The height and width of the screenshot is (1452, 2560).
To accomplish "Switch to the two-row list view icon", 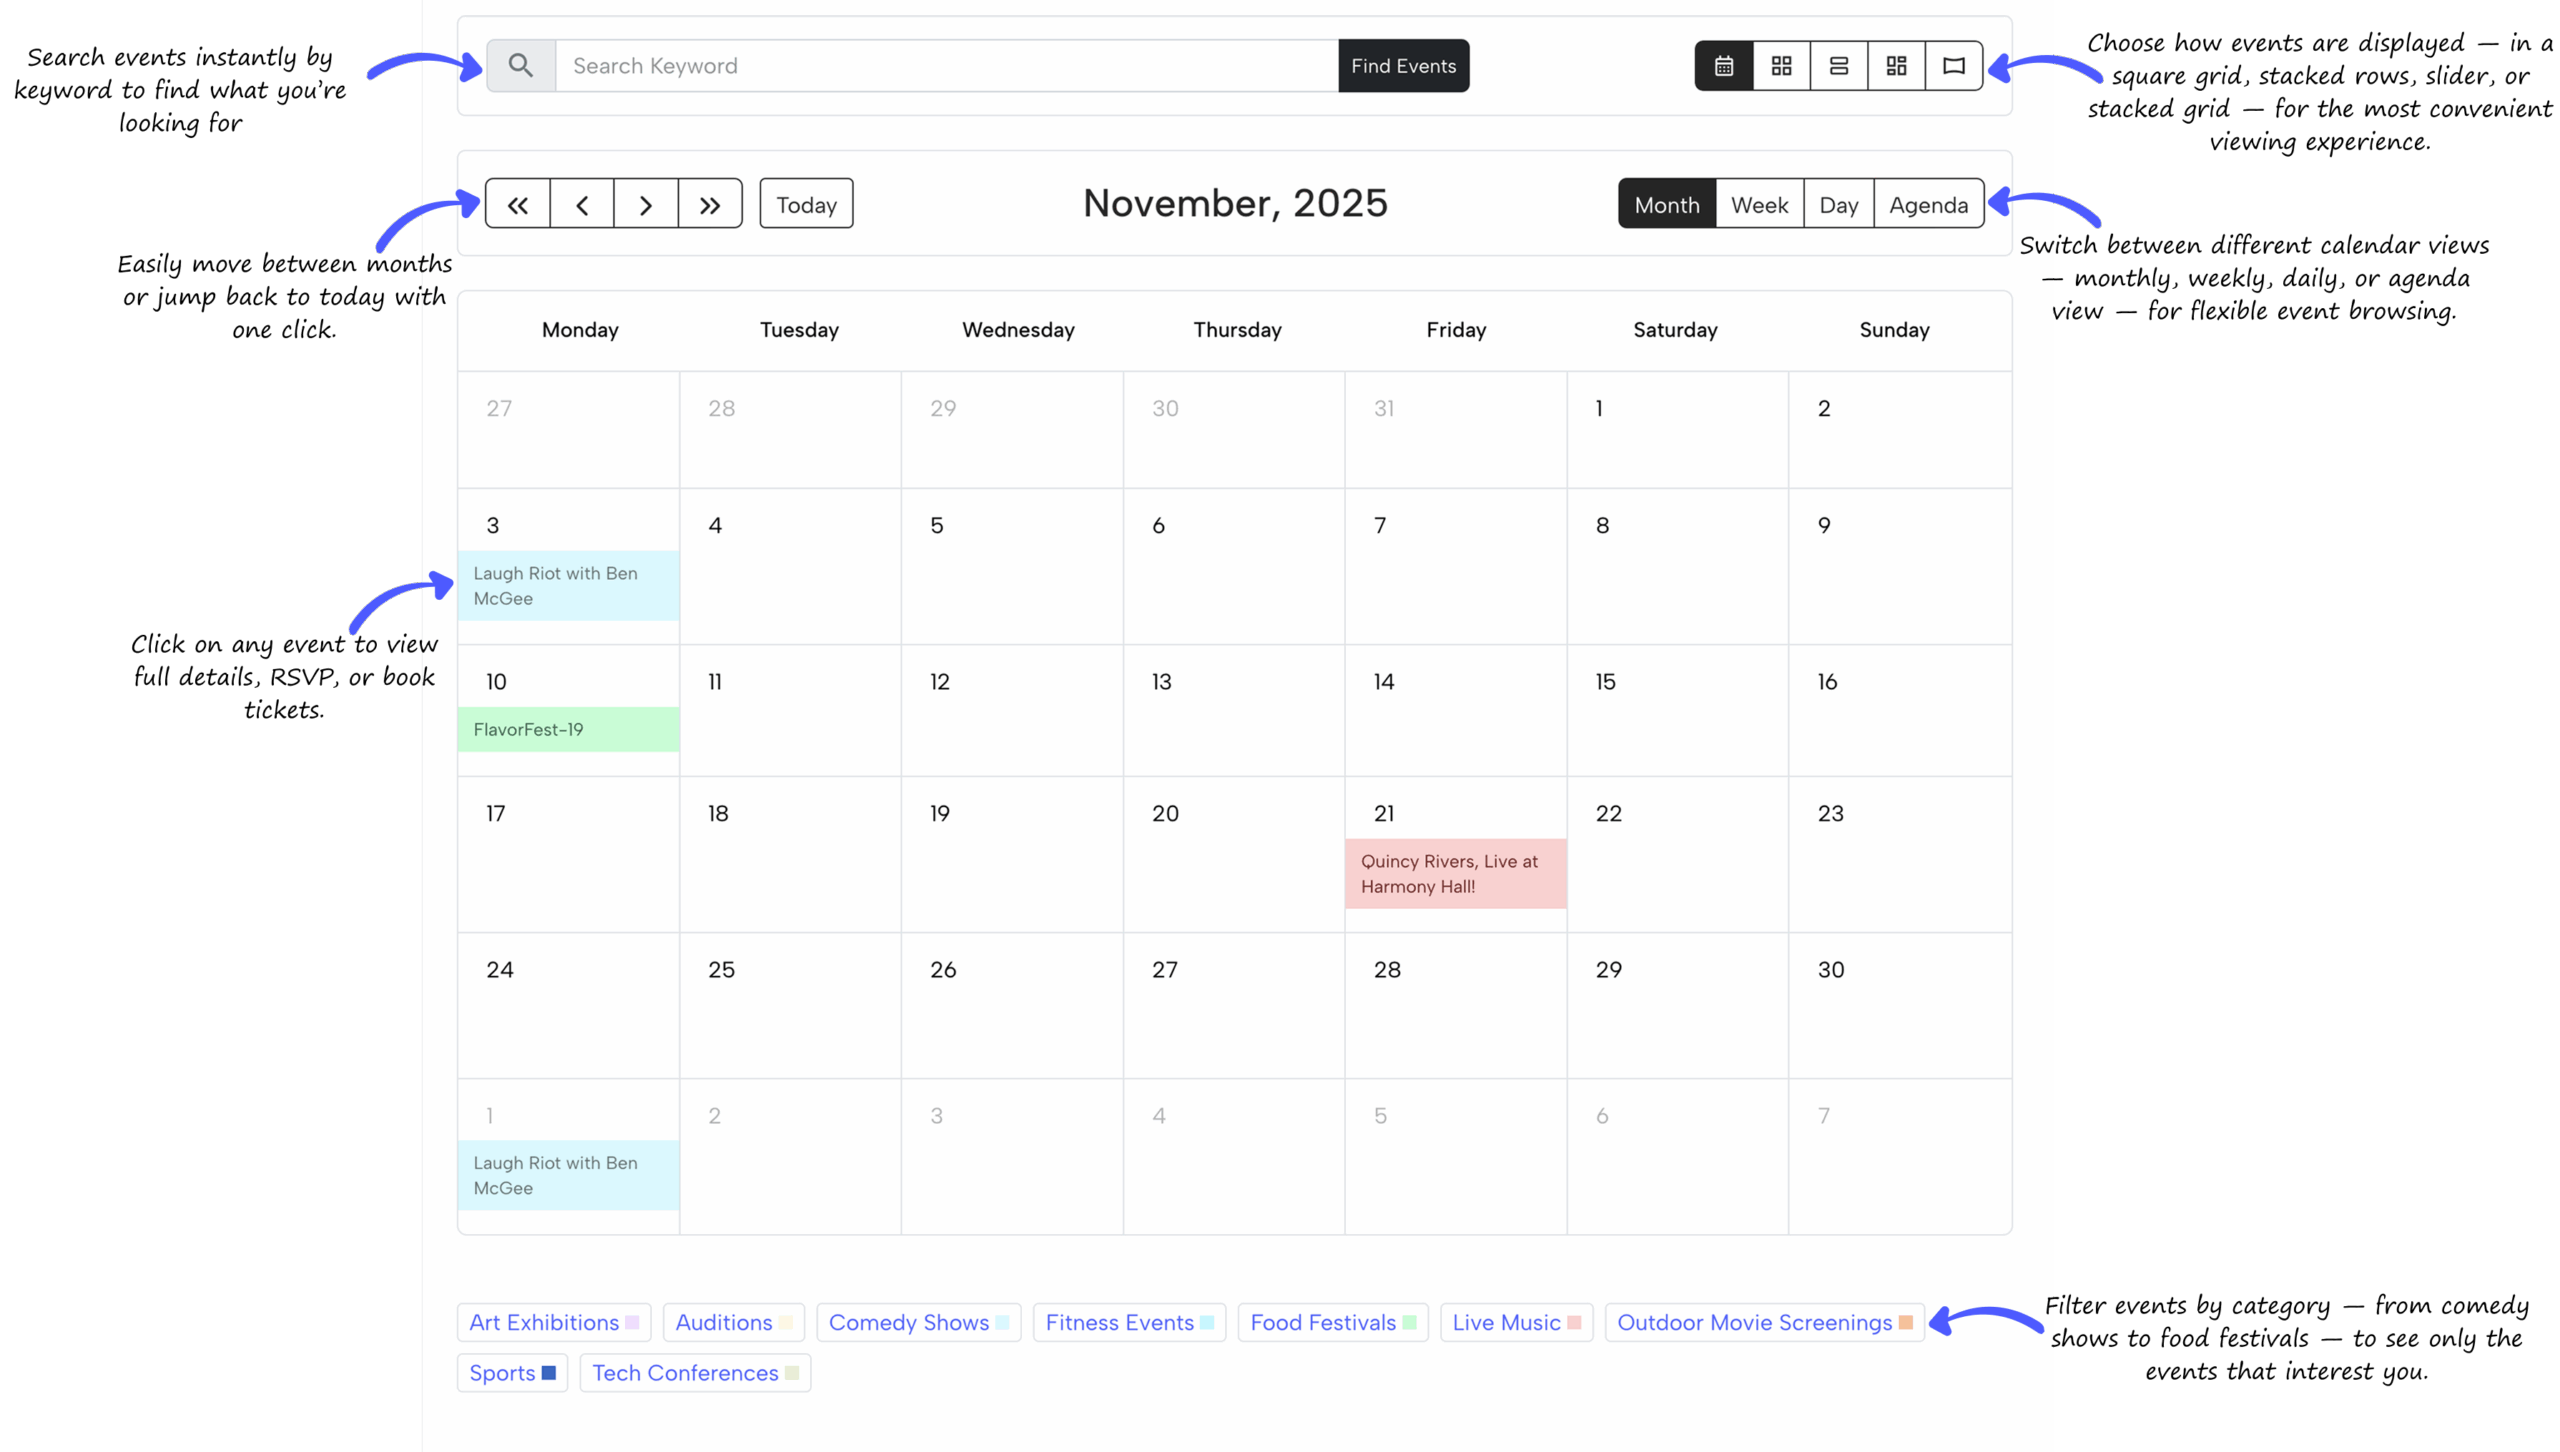I will pyautogui.click(x=1838, y=66).
